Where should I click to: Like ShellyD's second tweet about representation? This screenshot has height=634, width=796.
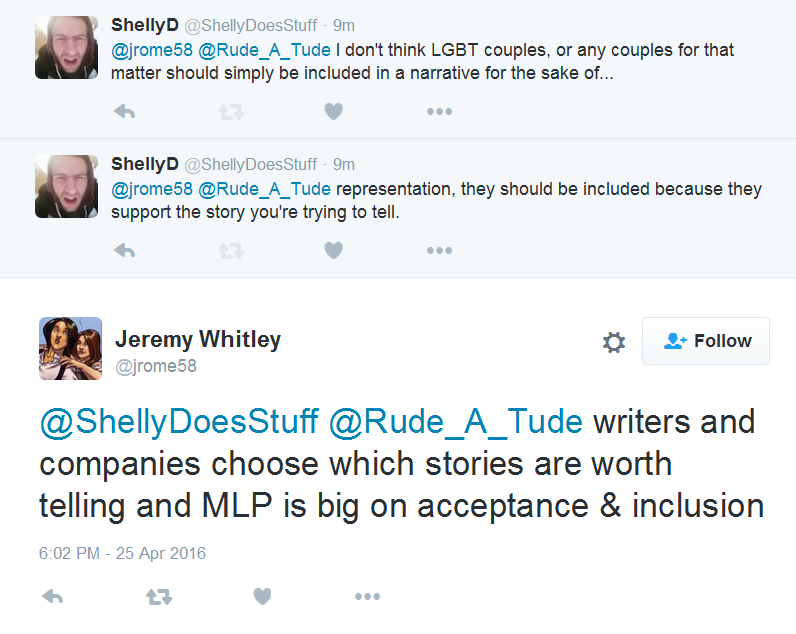pos(334,250)
